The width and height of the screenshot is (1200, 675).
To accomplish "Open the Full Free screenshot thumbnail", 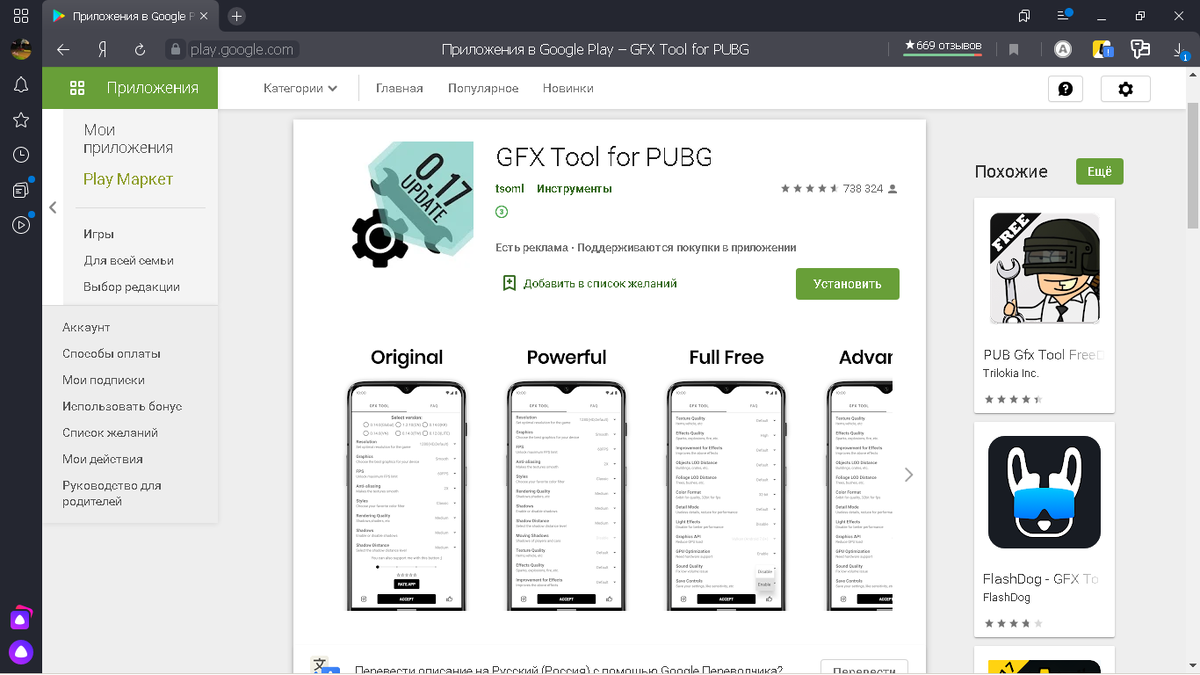I will pyautogui.click(x=726, y=479).
